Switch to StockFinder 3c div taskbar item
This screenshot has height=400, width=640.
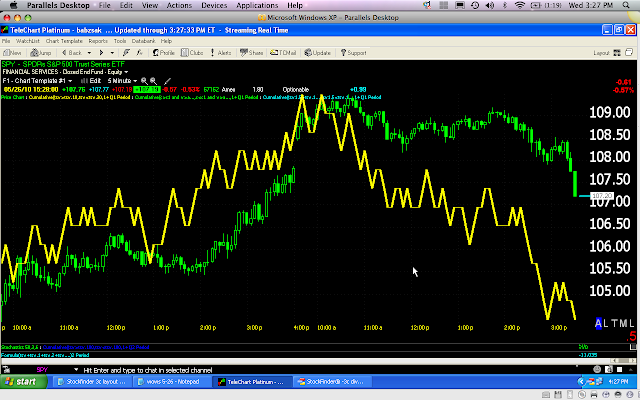[334, 382]
